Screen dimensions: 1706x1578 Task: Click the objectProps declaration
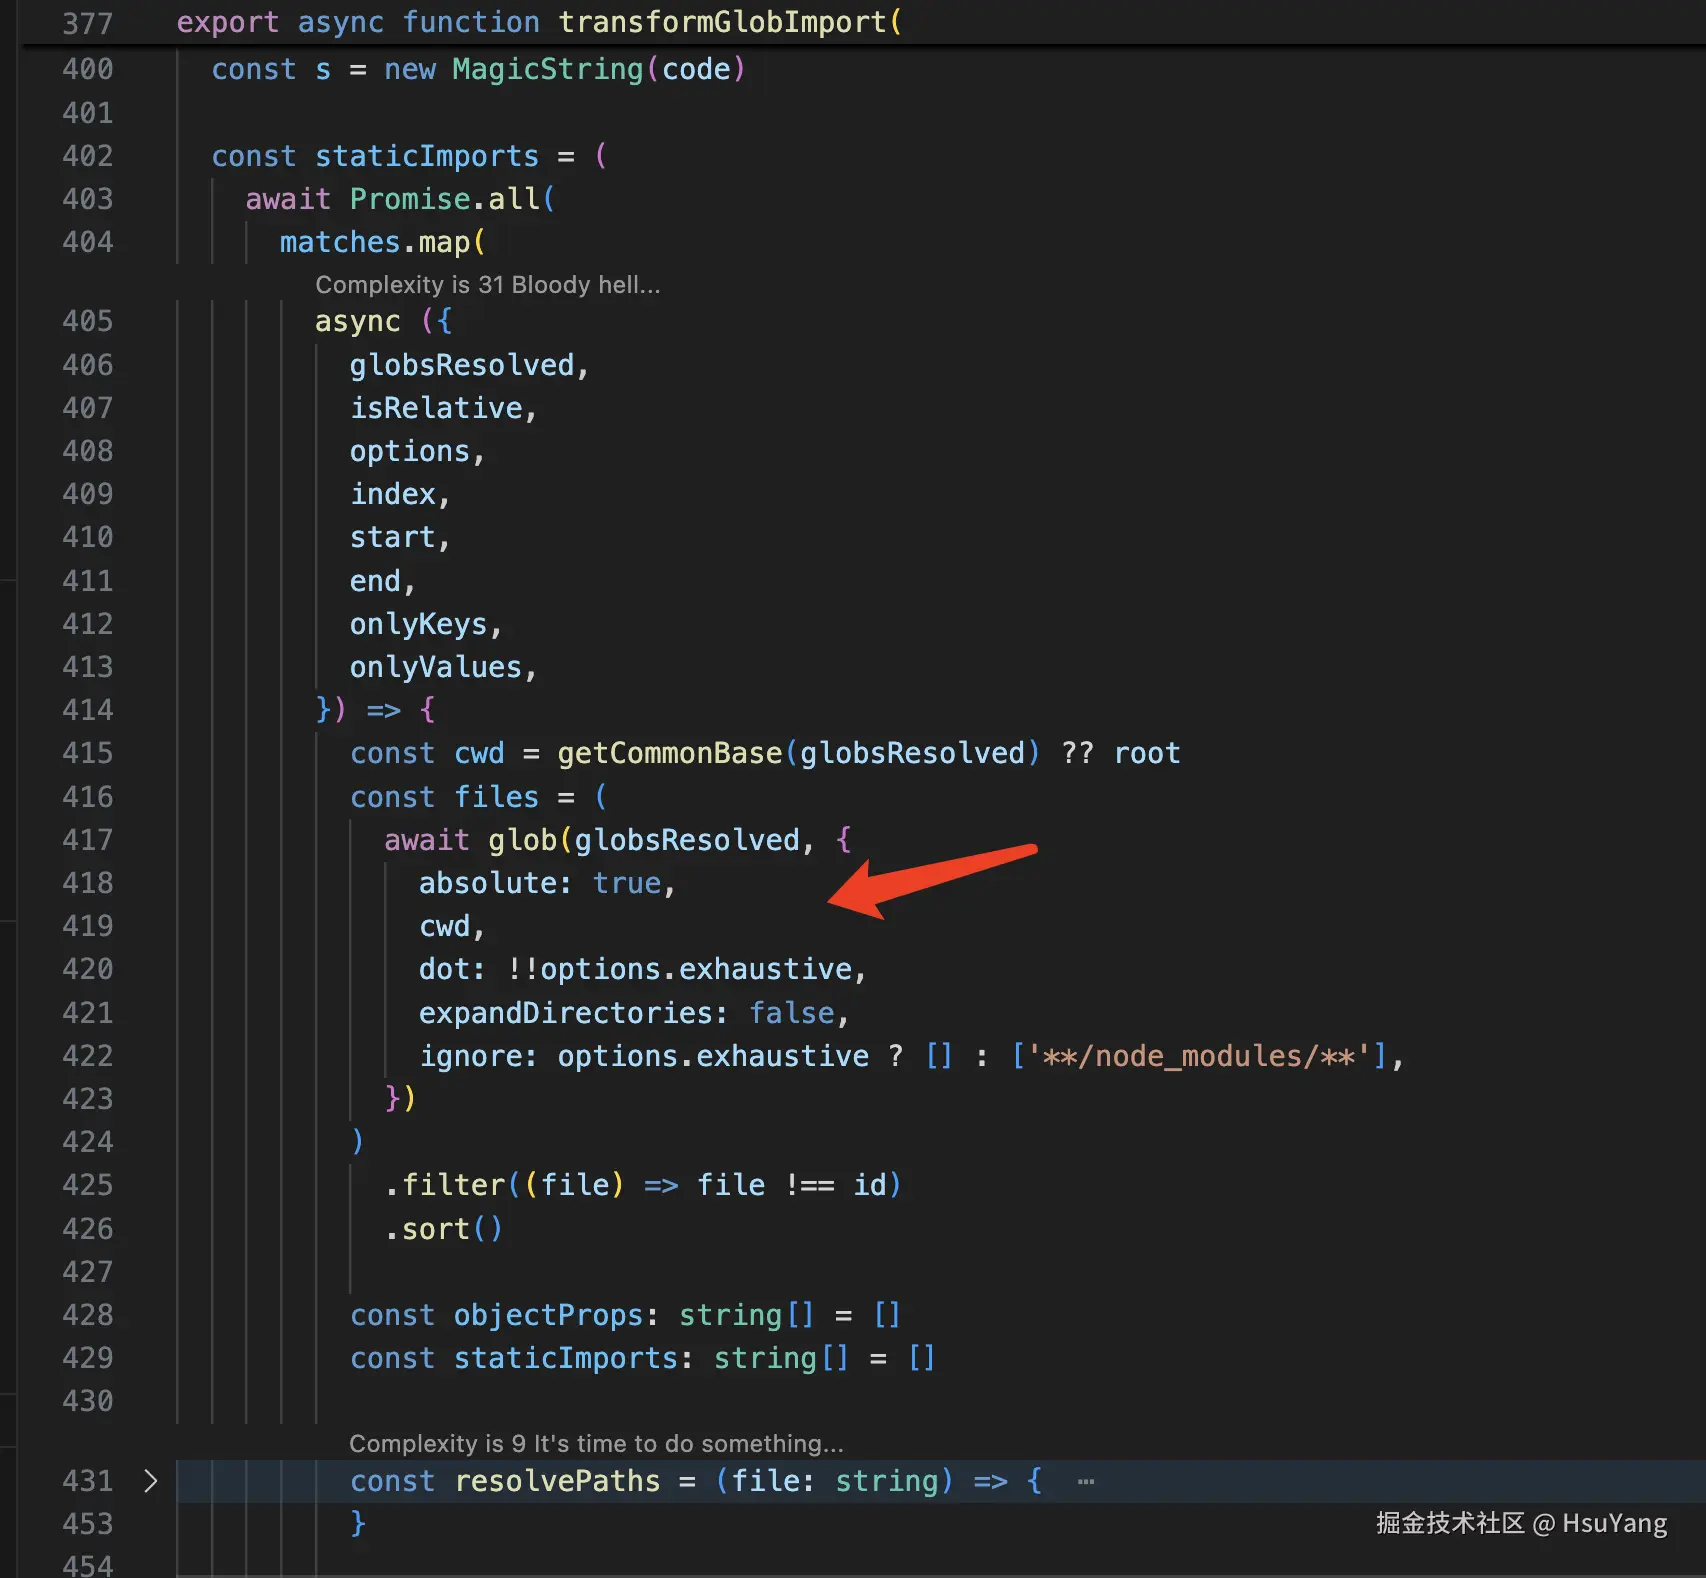(x=548, y=1315)
